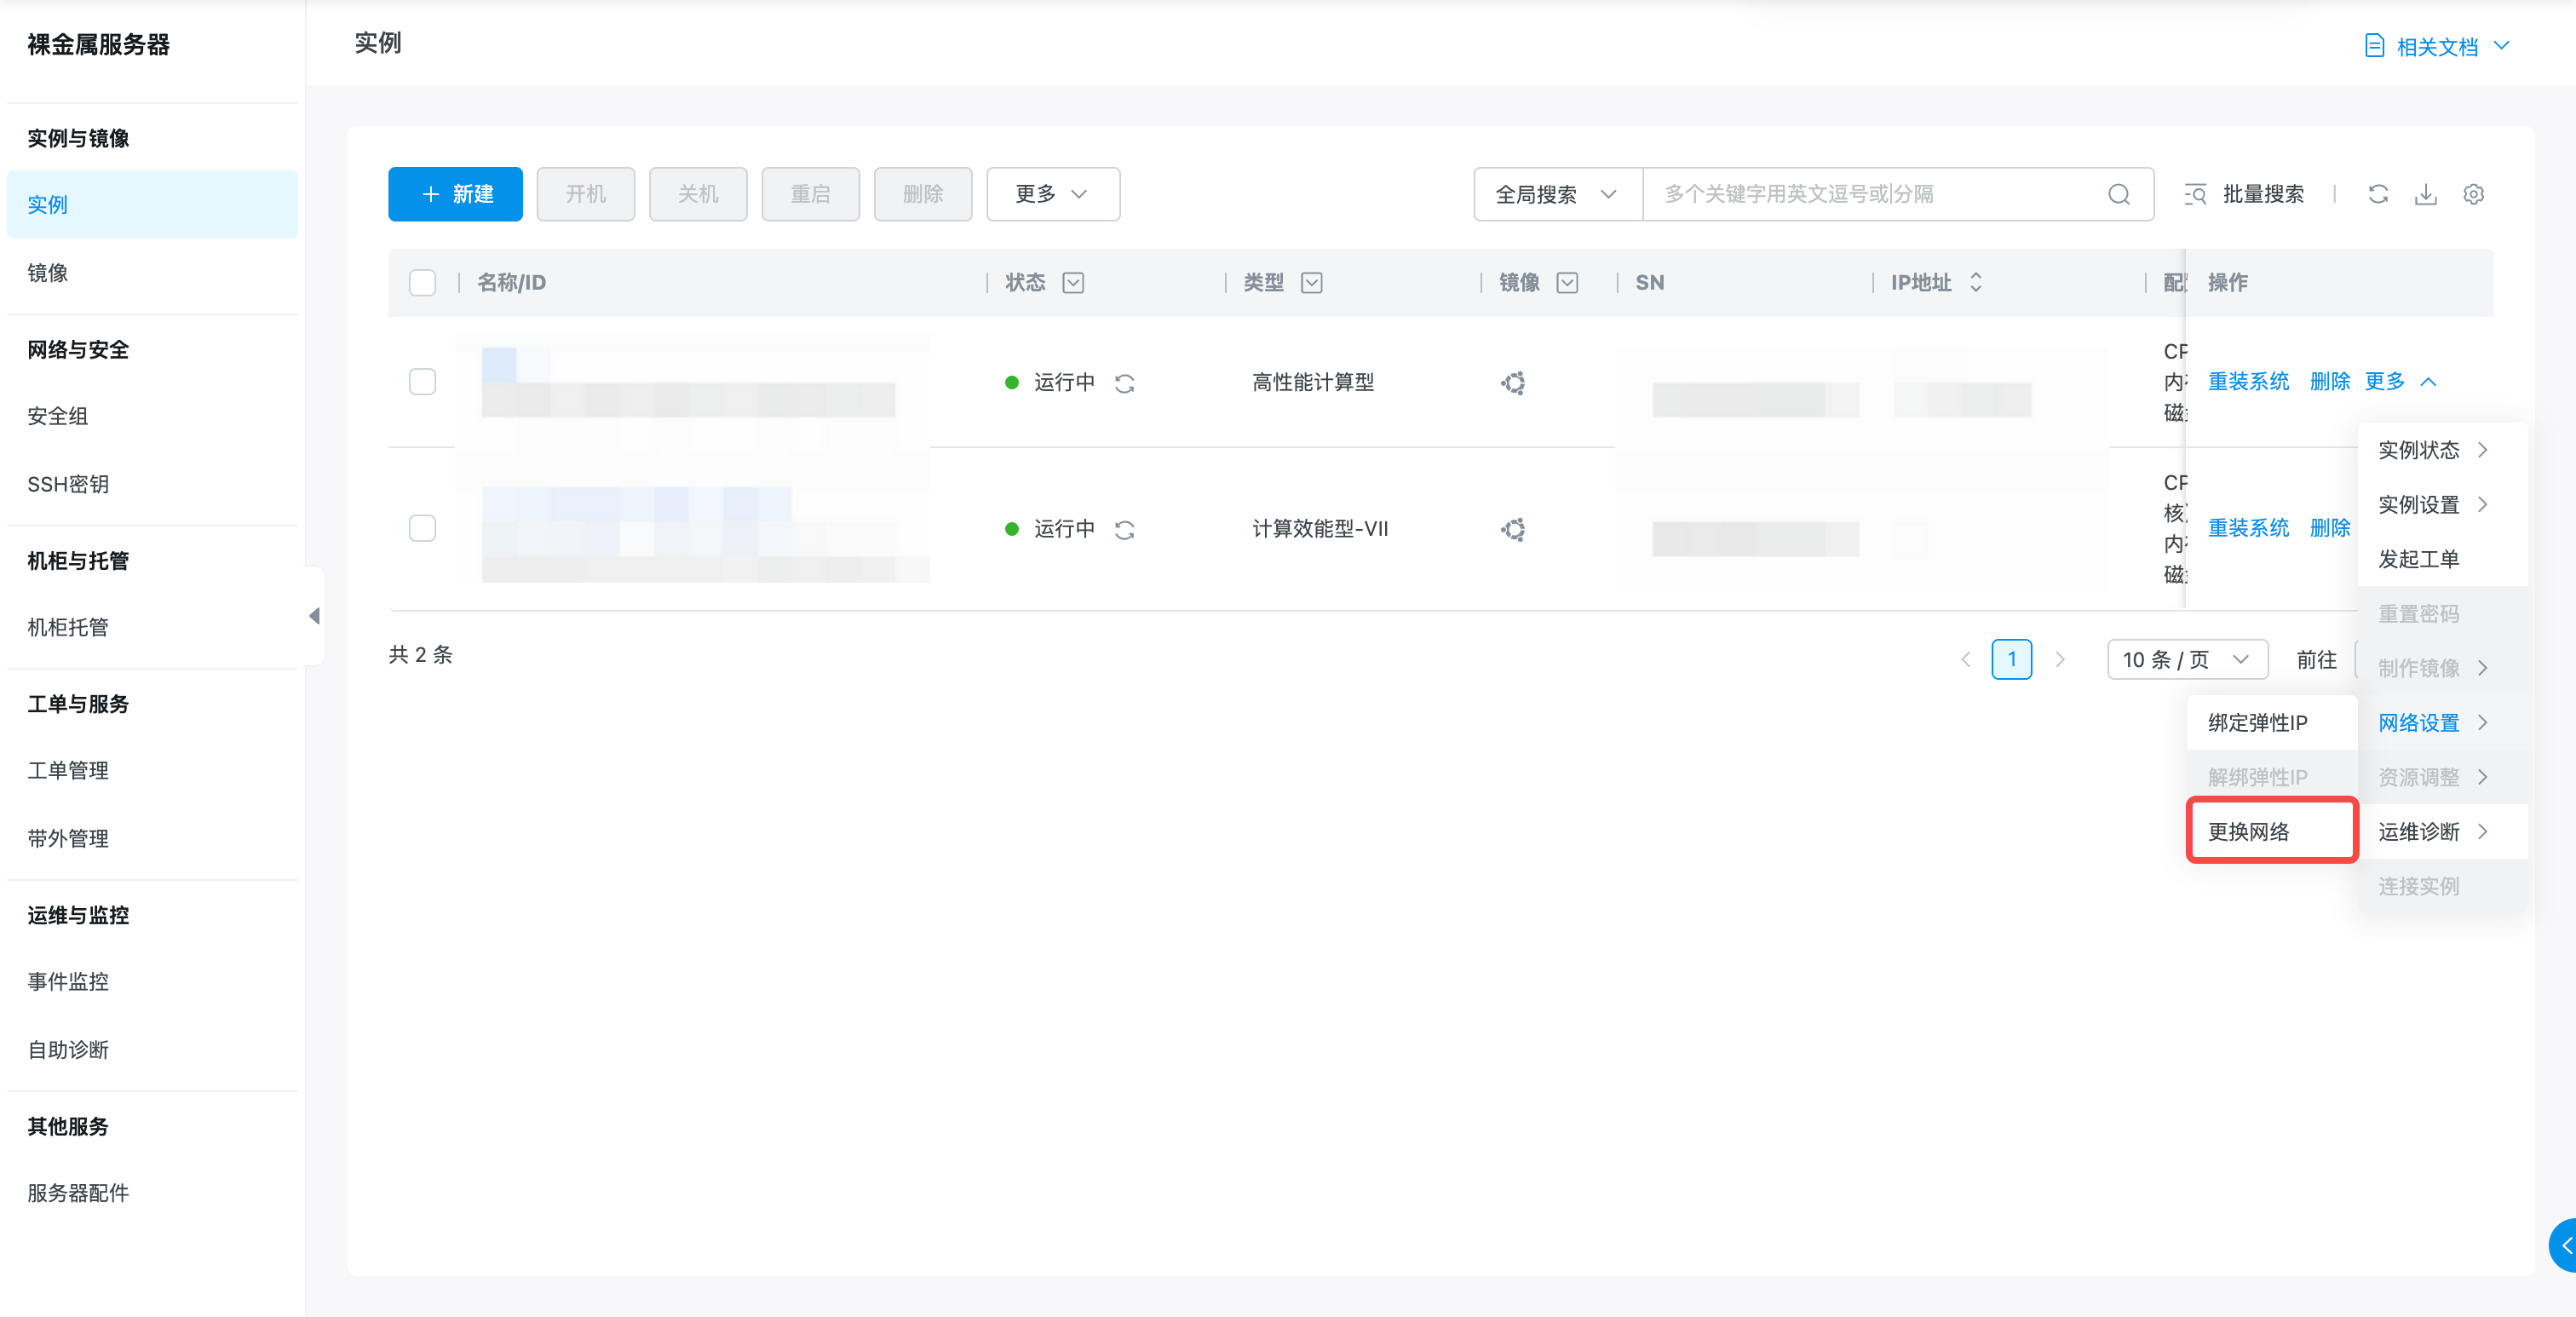Check the 高性能计算型 instance row checkbox

click(x=422, y=382)
